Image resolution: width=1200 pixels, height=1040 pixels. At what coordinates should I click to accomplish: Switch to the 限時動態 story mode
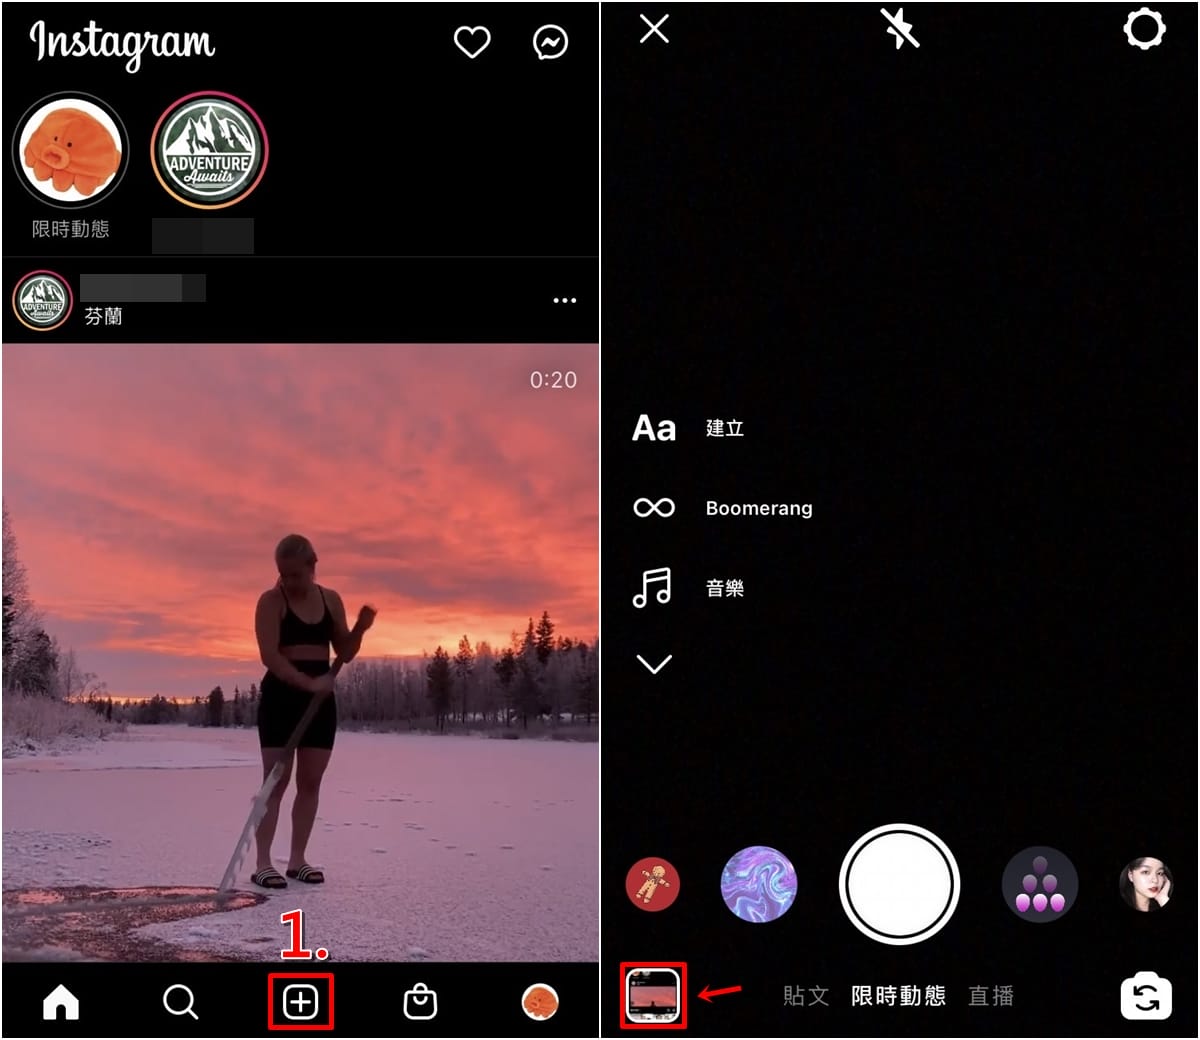pyautogui.click(x=898, y=996)
